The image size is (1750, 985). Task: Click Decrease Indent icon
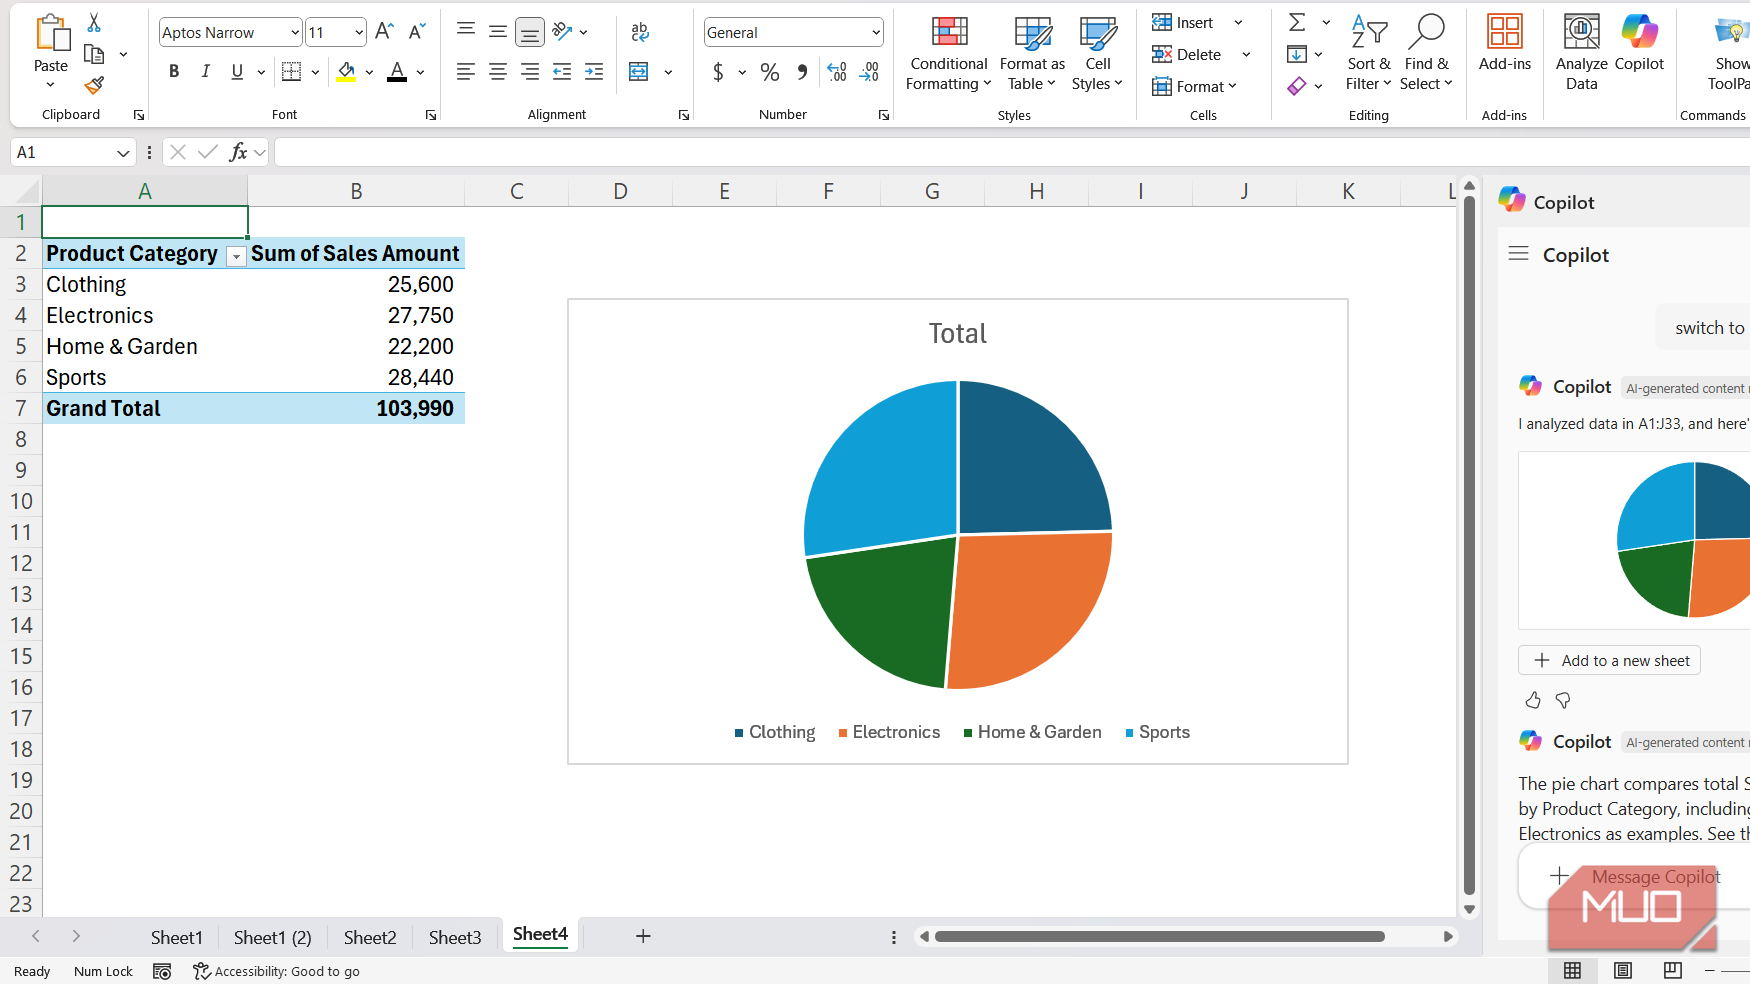pyautogui.click(x=562, y=71)
